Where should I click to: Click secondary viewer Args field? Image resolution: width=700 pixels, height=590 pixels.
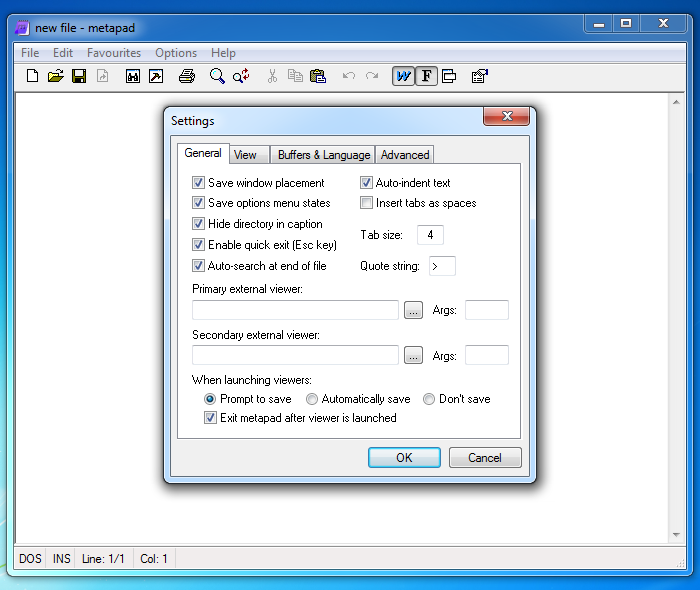click(x=487, y=355)
